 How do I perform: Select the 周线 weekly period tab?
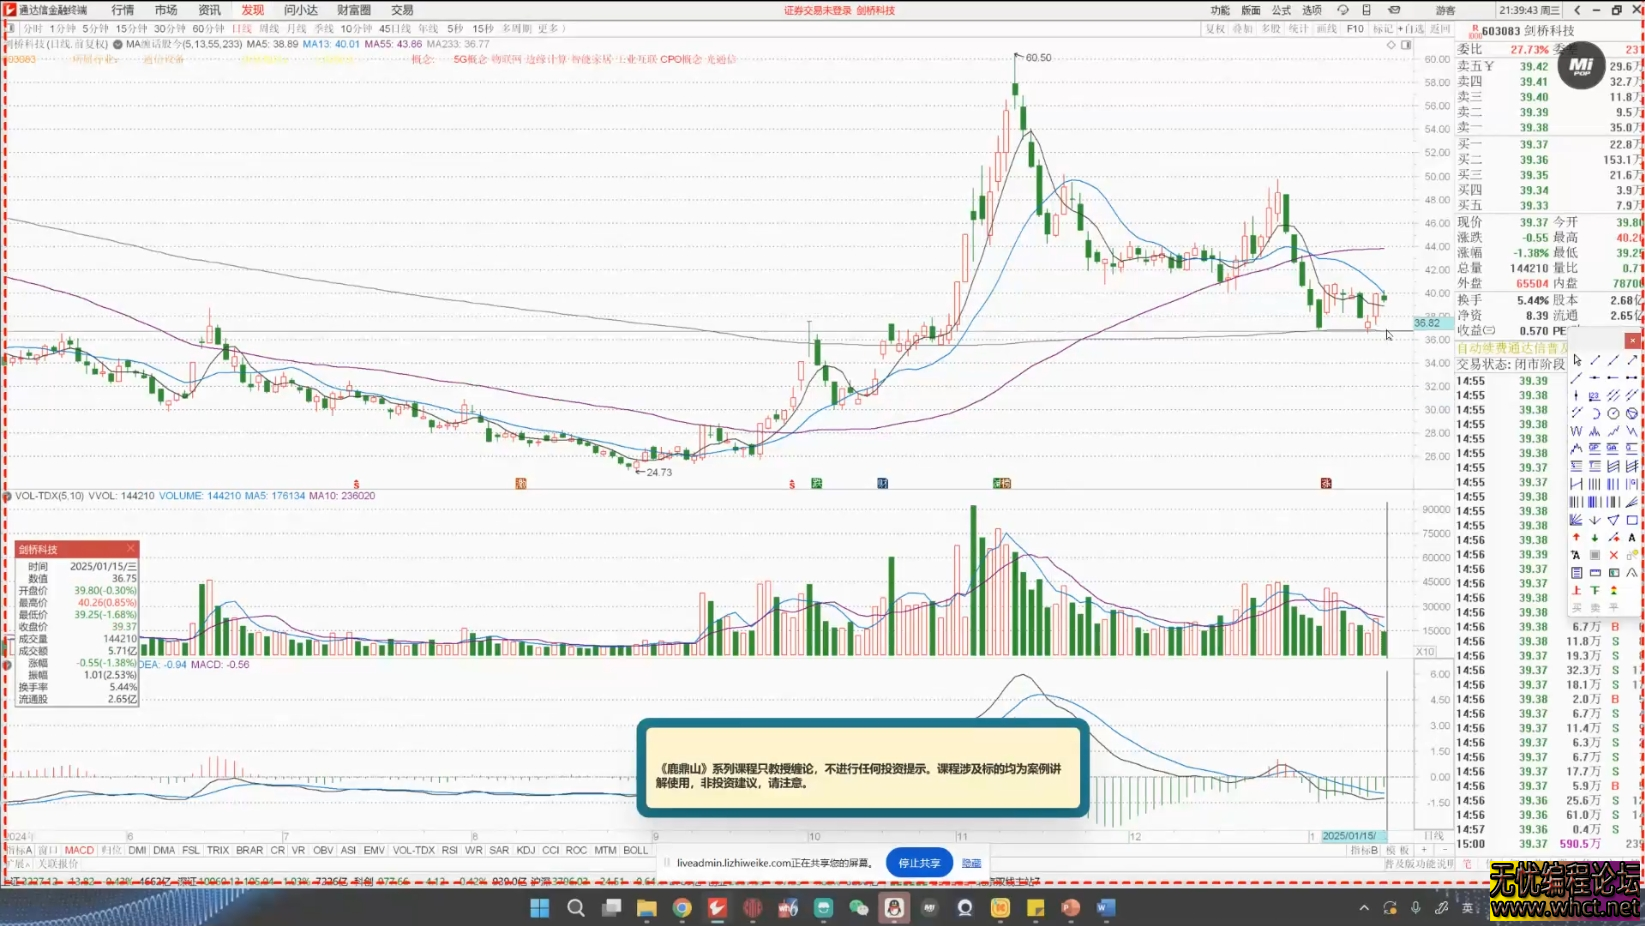click(x=269, y=29)
